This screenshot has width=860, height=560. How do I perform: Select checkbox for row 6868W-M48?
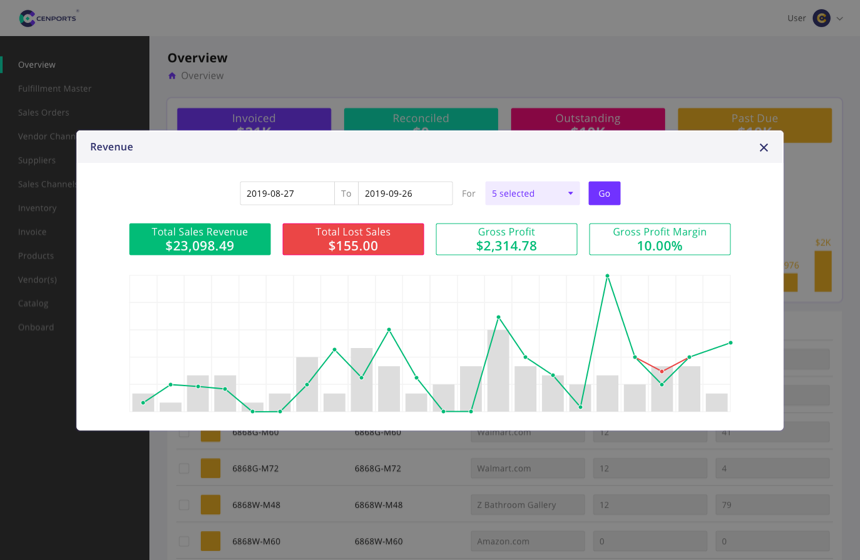click(x=183, y=505)
